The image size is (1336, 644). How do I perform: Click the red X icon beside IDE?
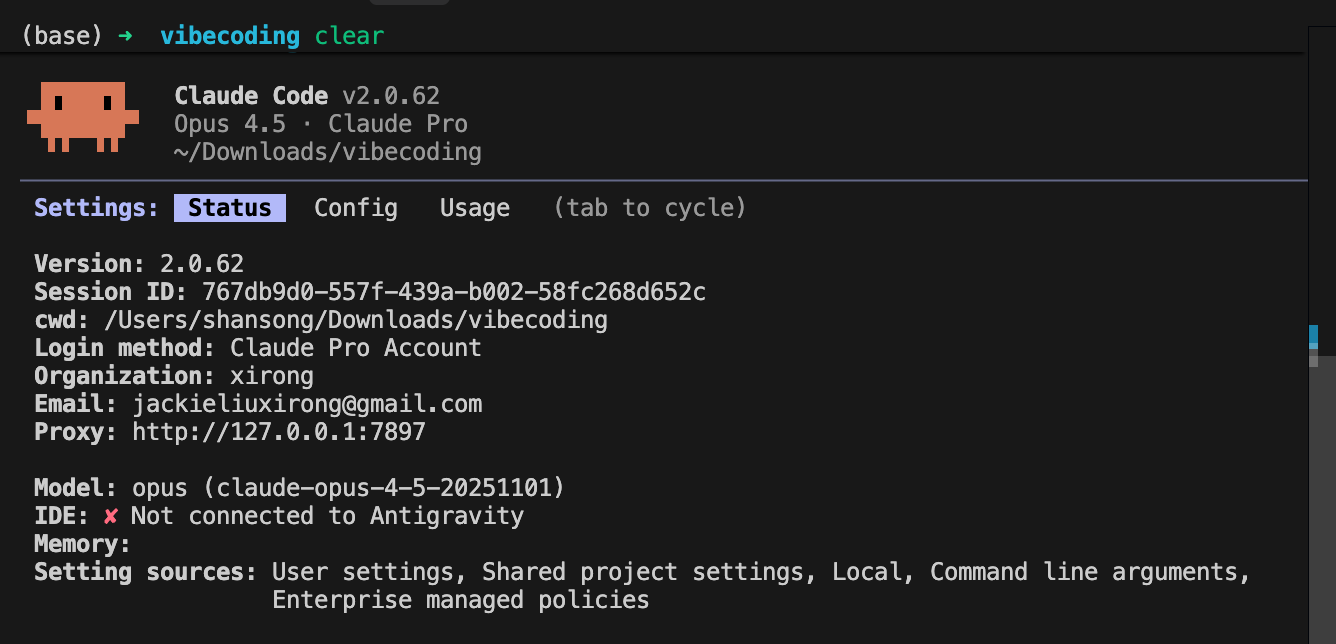(111, 516)
